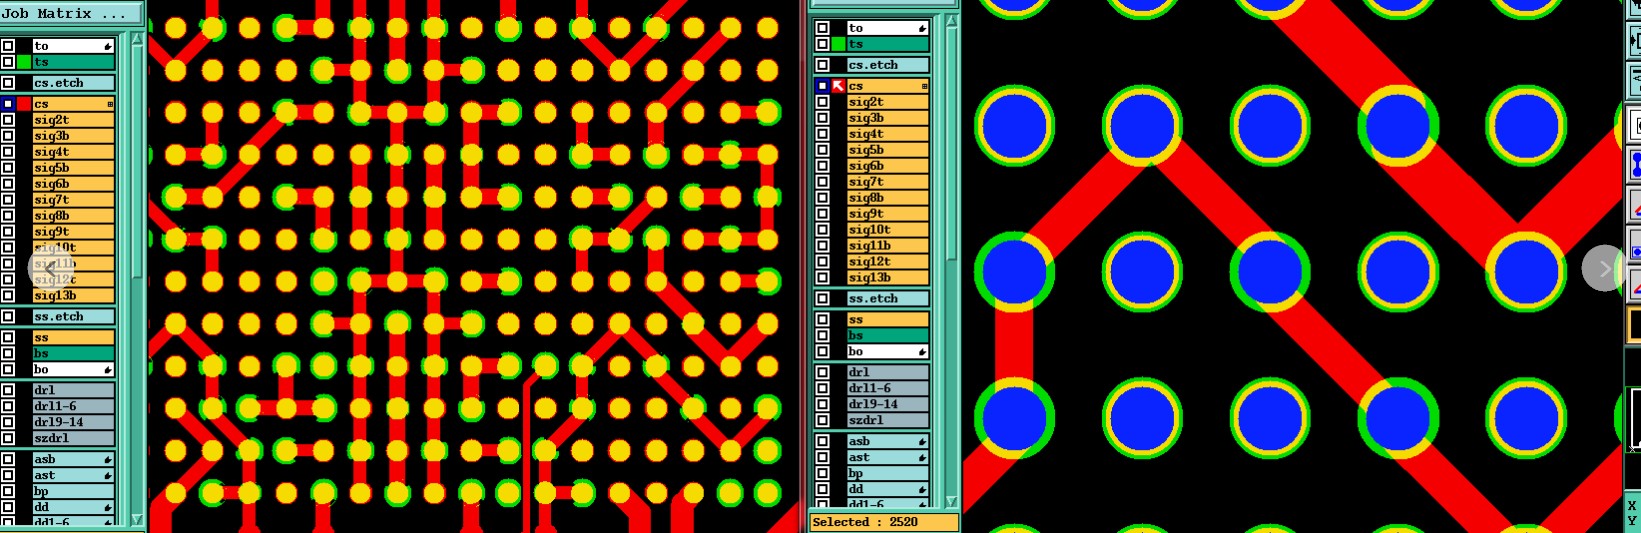Select 'sig6b' layer name in left panel
This screenshot has width=1641, height=533.
tap(73, 184)
